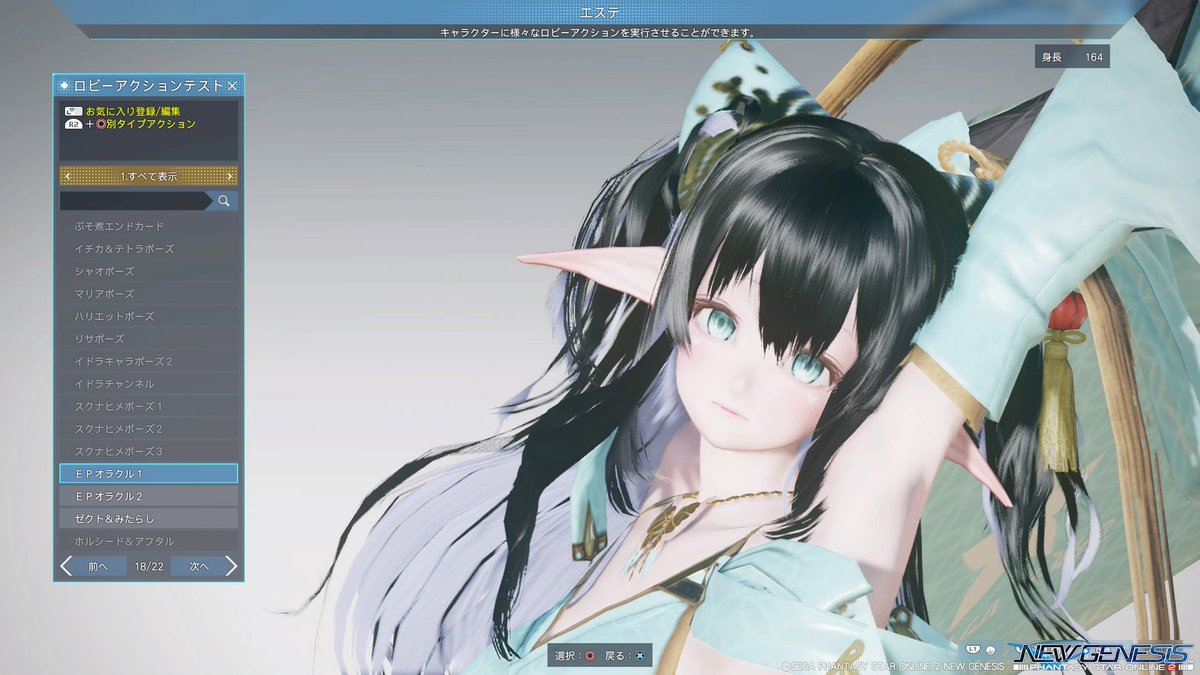This screenshot has width=1200, height=675.
Task: Choose 'スクナヒメポーズ3' action
Action: [149, 451]
